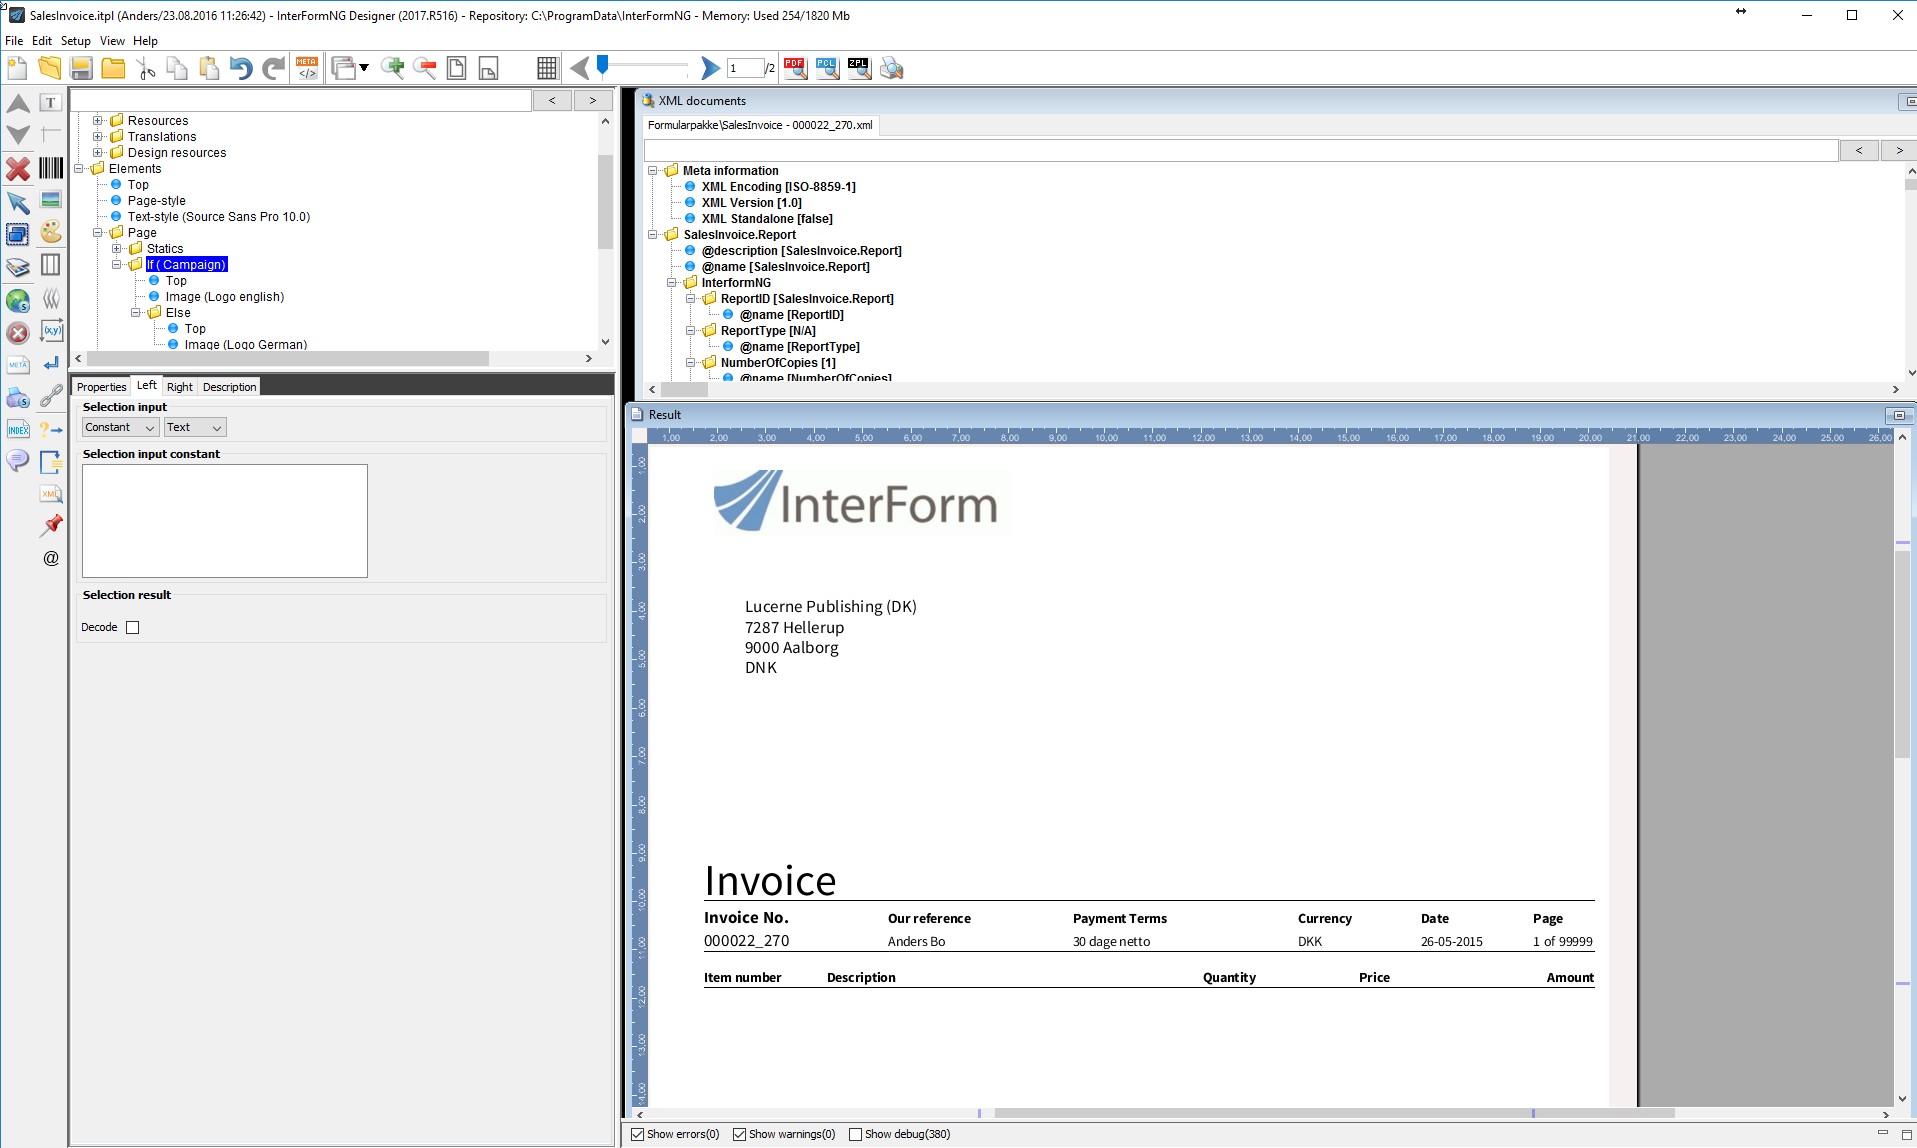Enable the Show debug(380) checkbox
This screenshot has width=1917, height=1148.
(x=855, y=1134)
